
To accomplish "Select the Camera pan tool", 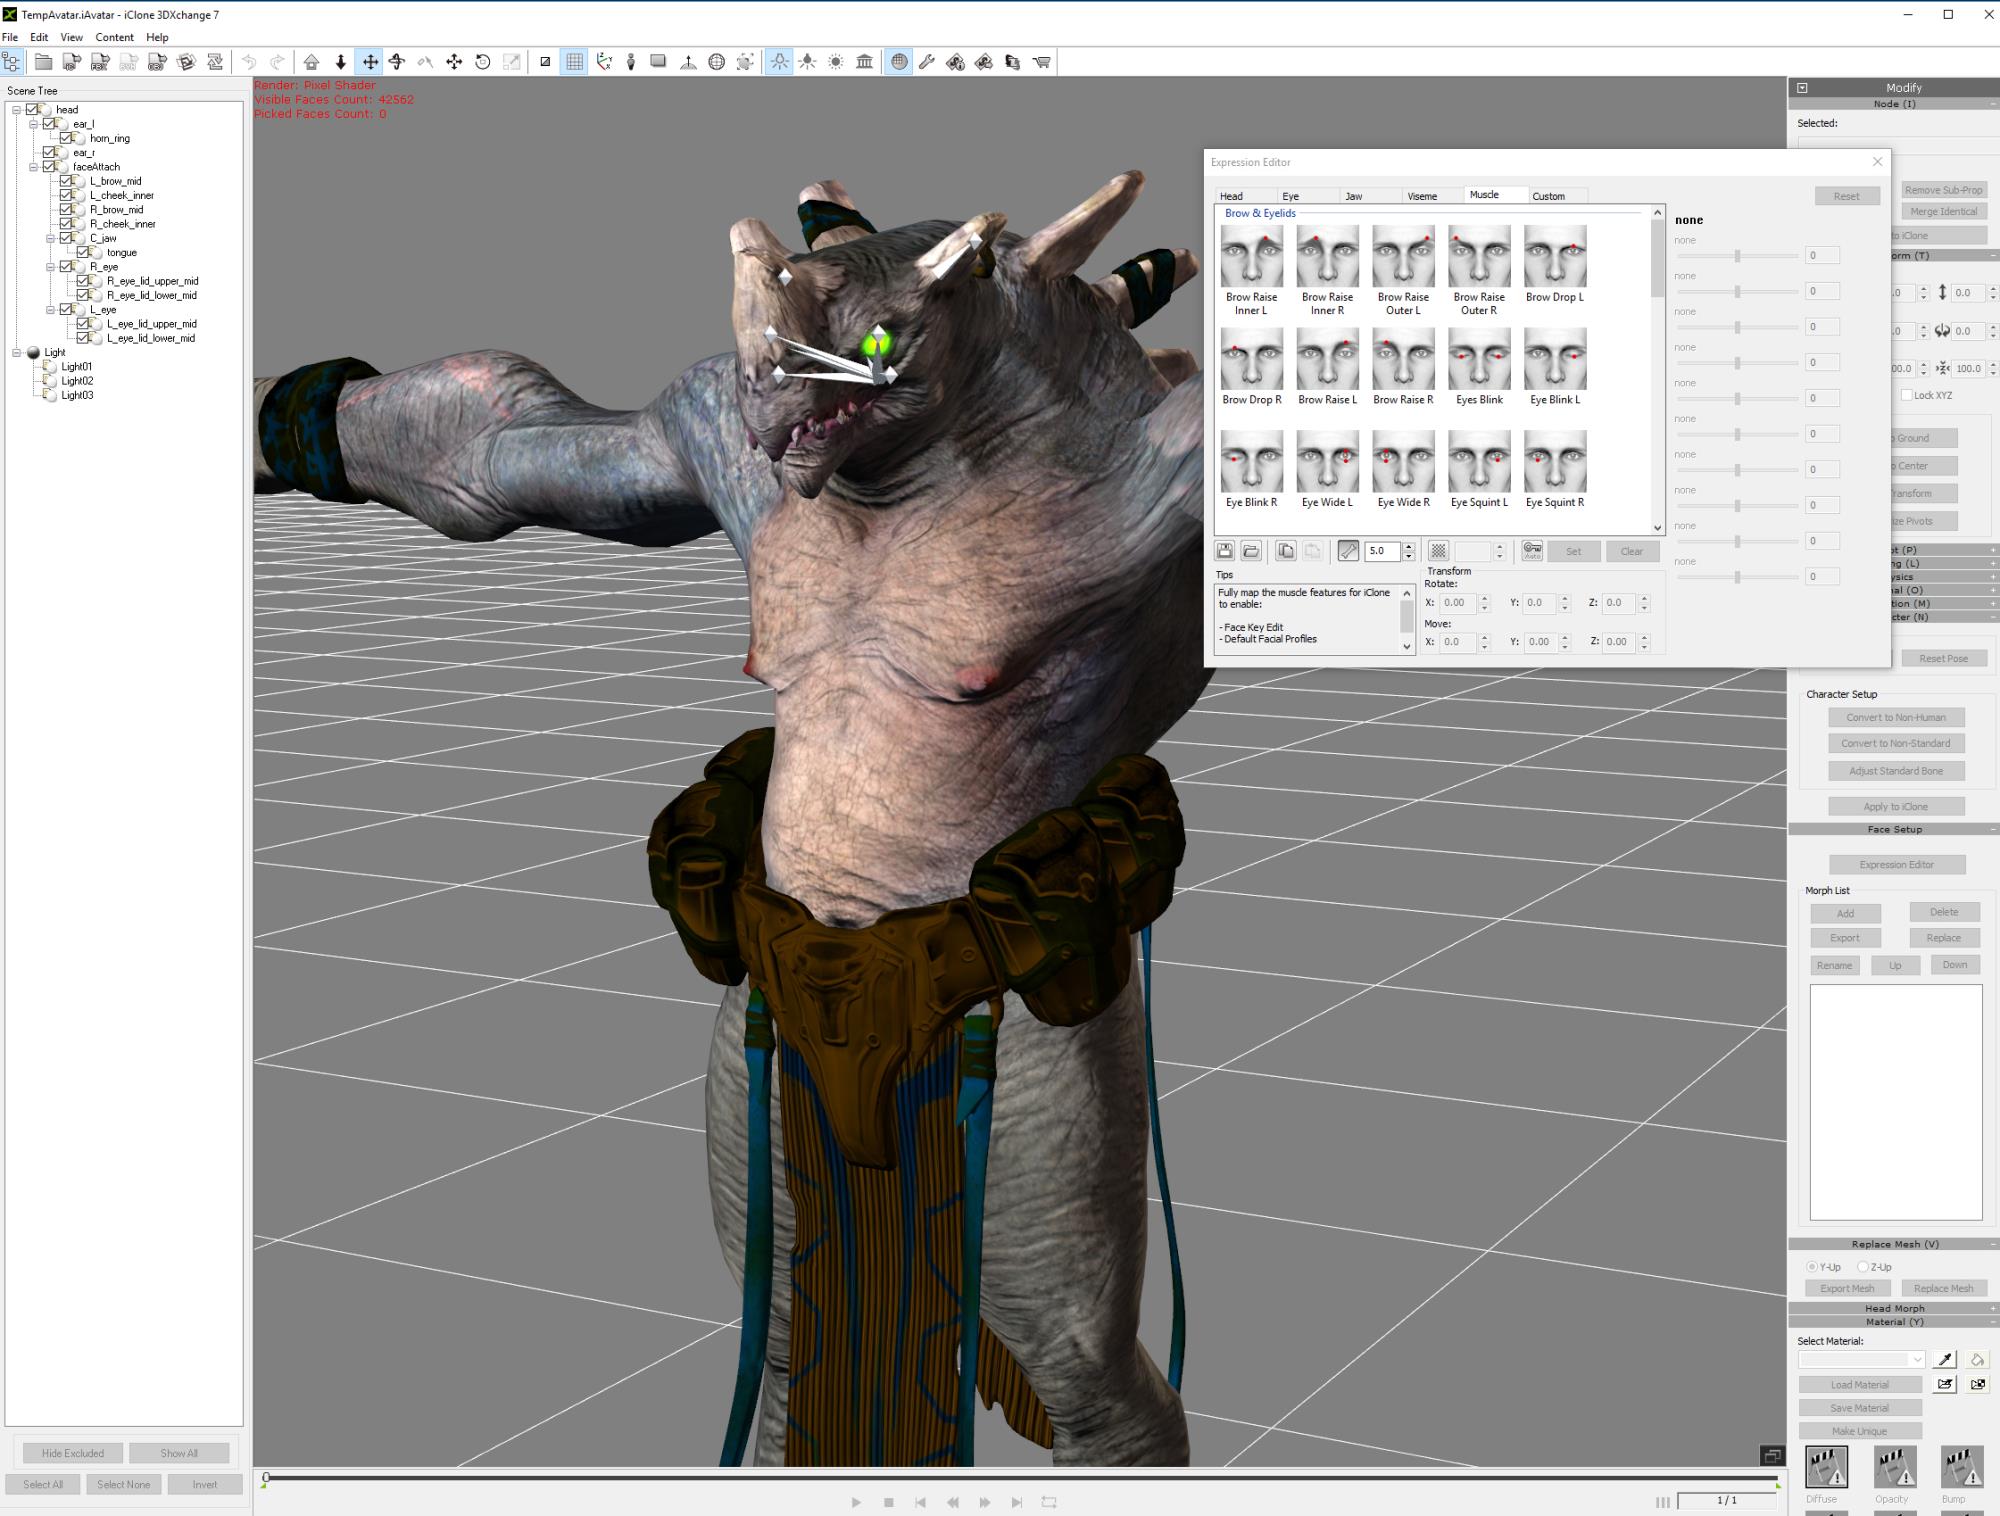I will coord(454,62).
